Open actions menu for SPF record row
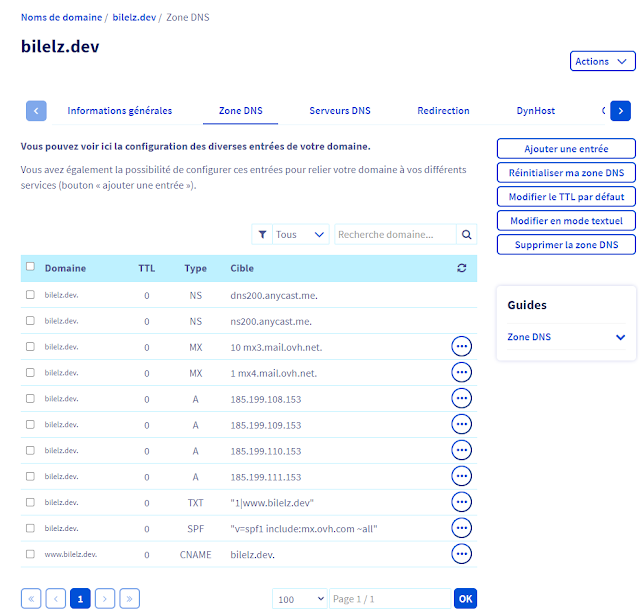This screenshot has height=614, width=640. tap(461, 528)
